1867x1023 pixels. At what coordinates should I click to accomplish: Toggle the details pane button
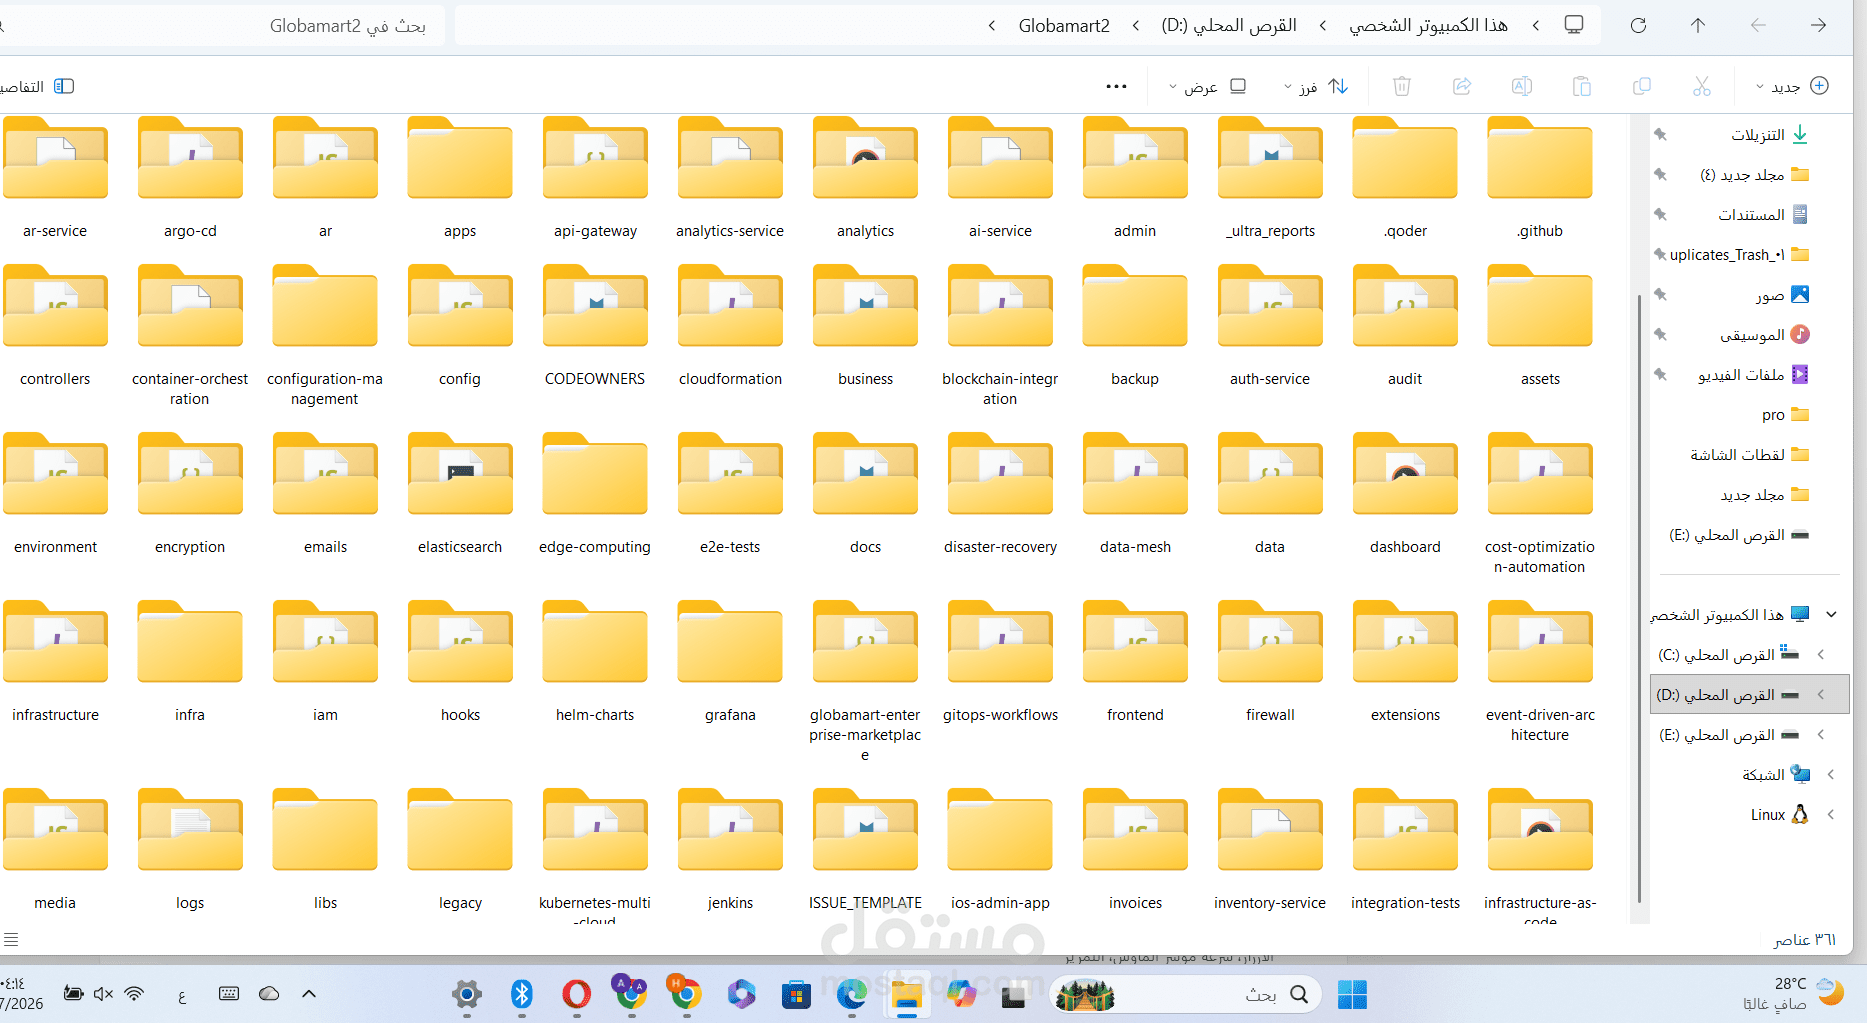click(x=38, y=86)
